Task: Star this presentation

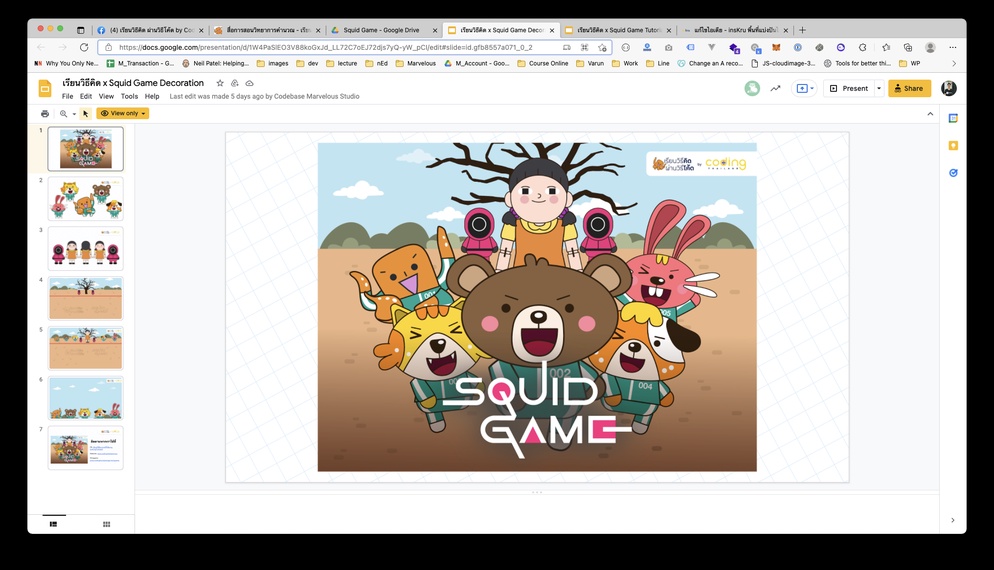Action: [x=220, y=83]
